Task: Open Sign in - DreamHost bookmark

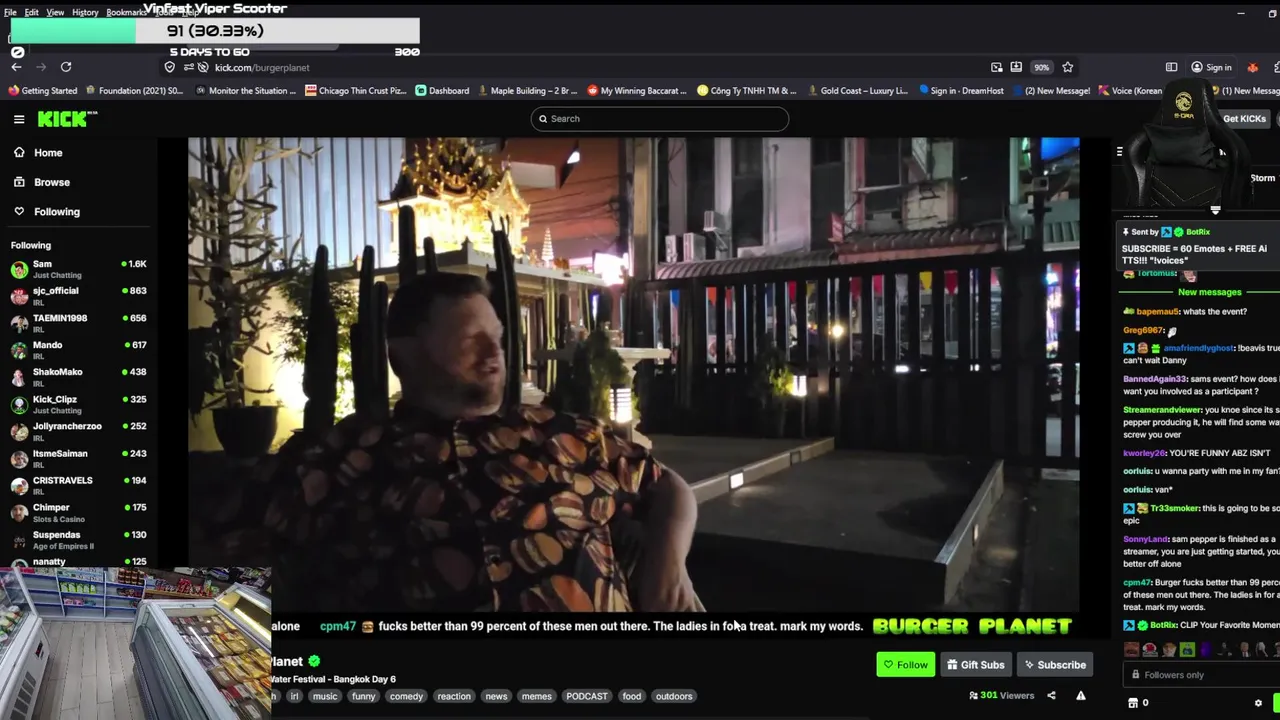Action: pyautogui.click(x=961, y=91)
